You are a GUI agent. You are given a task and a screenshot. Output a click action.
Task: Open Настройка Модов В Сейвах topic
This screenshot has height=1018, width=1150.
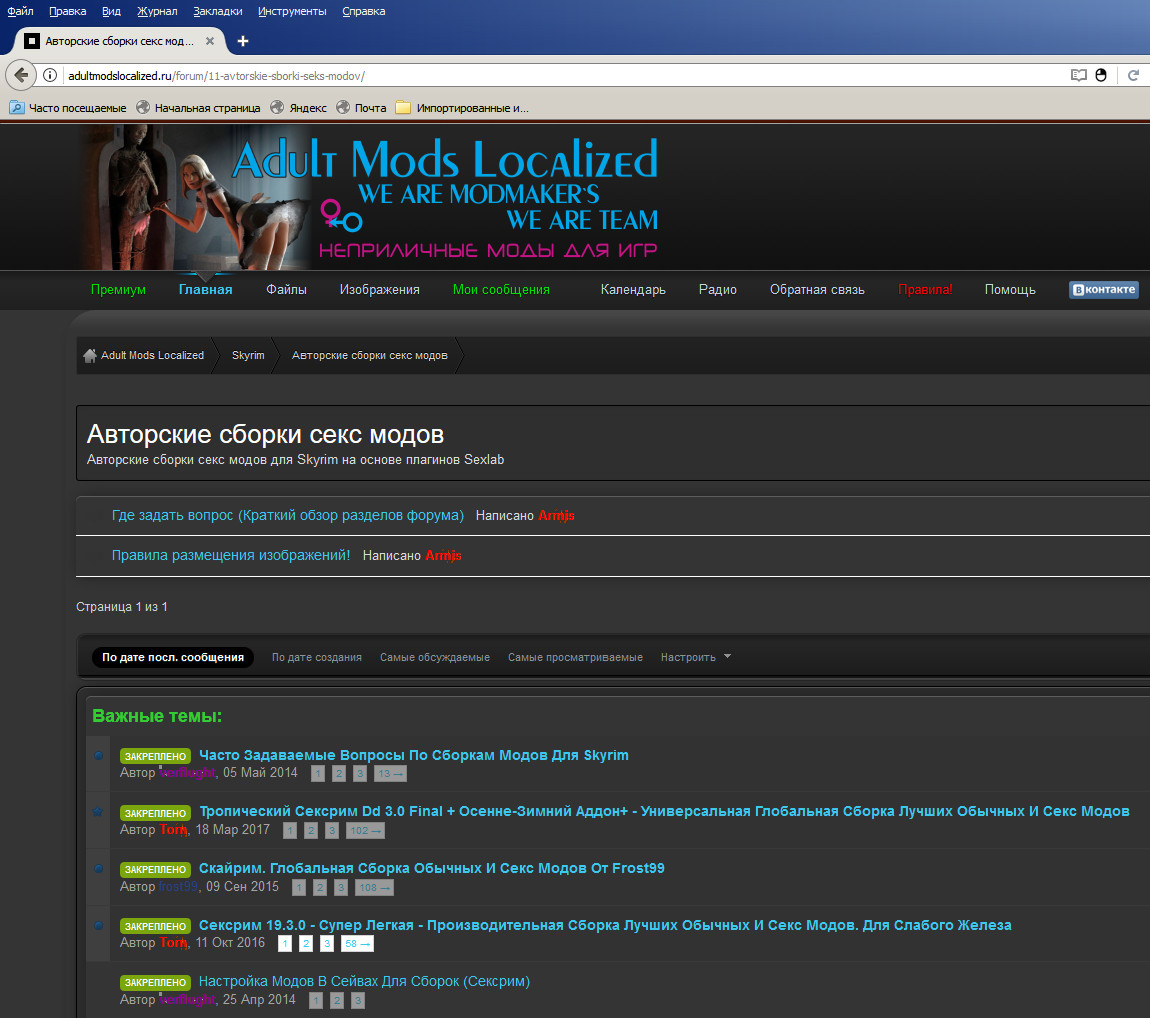point(365,981)
